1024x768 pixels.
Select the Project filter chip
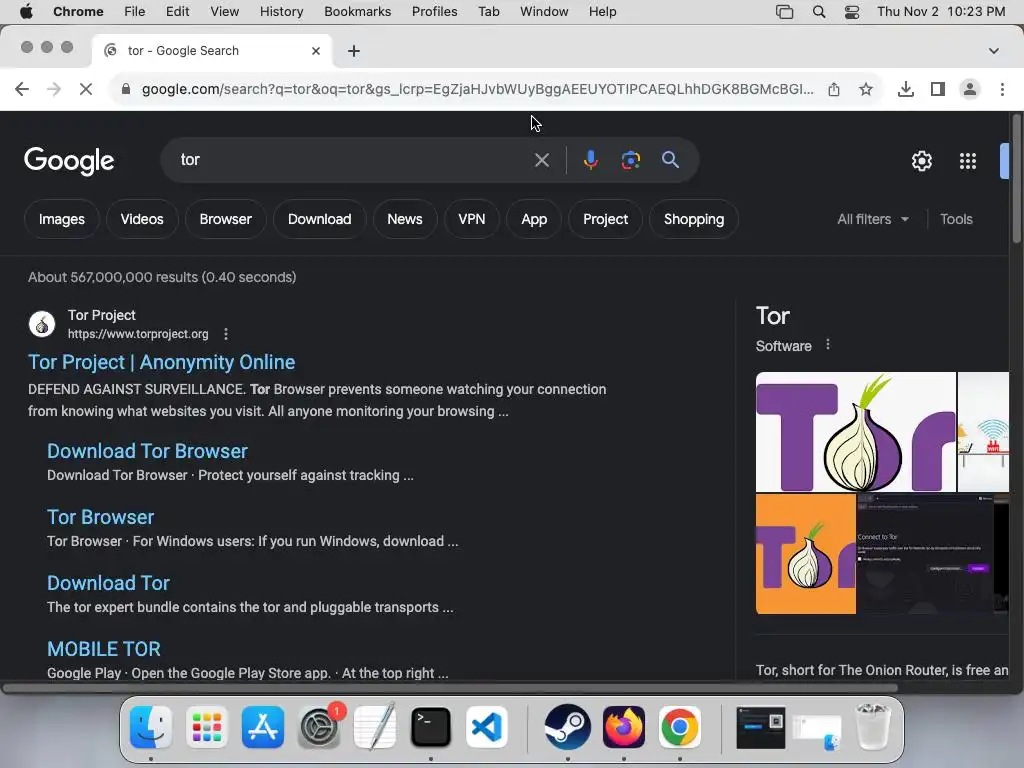click(605, 219)
